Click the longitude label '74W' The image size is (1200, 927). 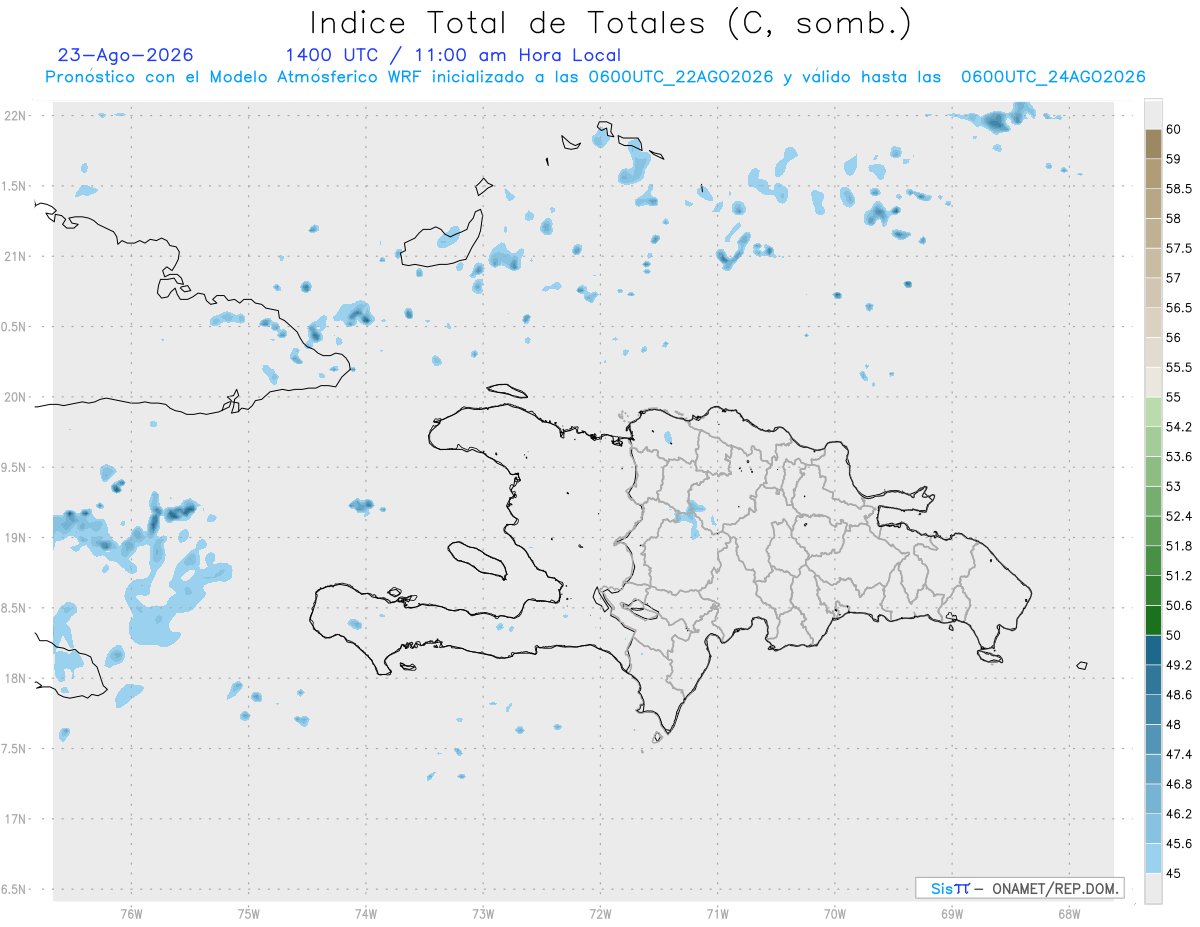pyautogui.click(x=365, y=913)
